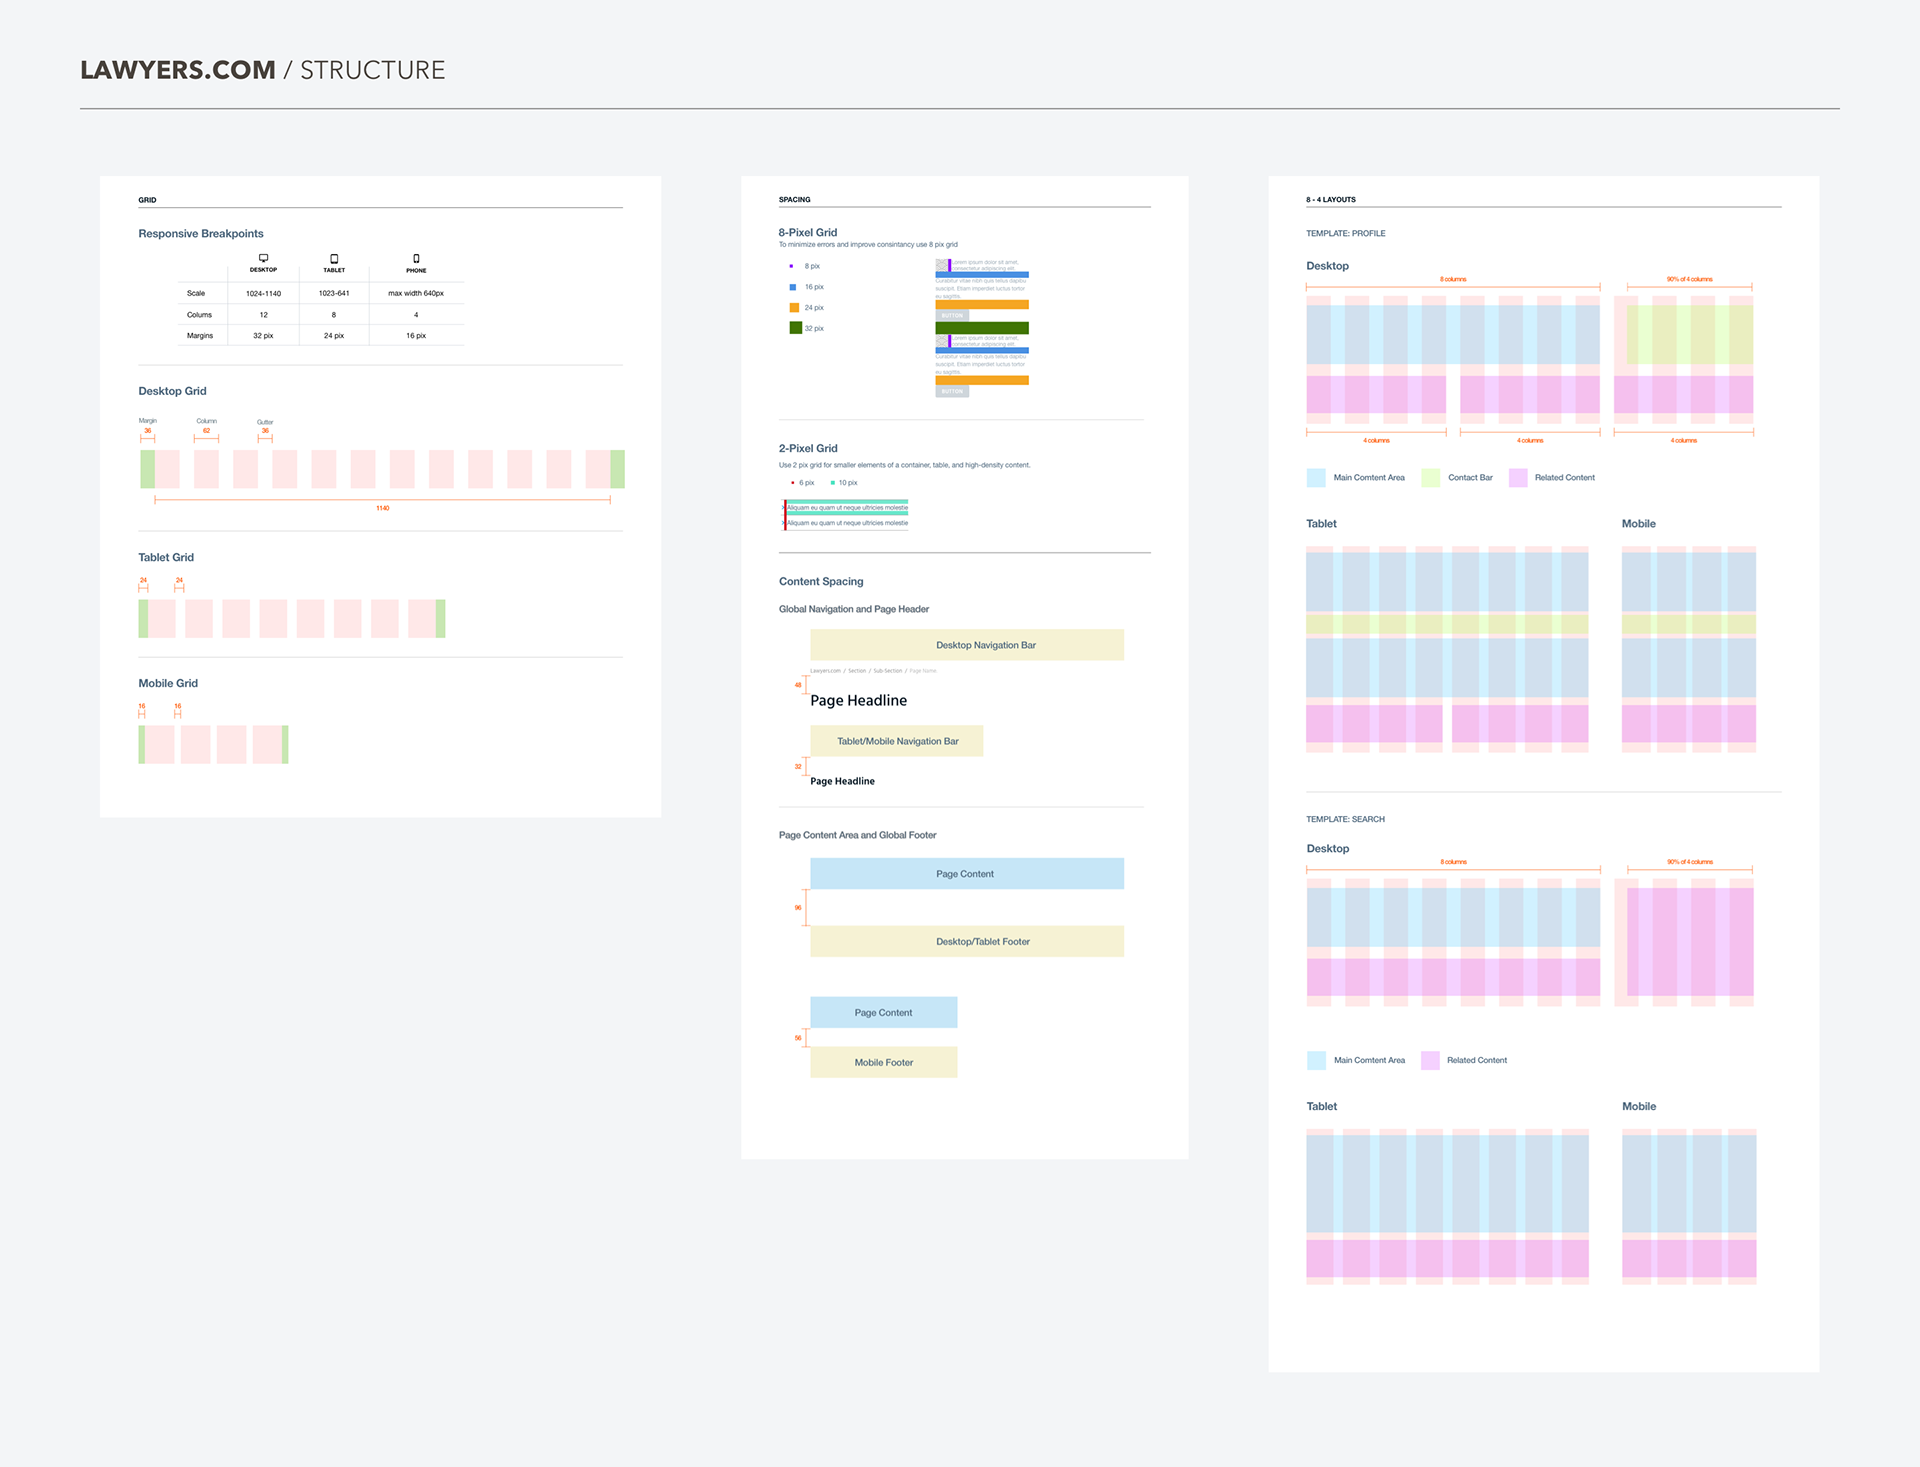Click the small bold Page Headline text
The image size is (1920, 1467).
tap(842, 781)
